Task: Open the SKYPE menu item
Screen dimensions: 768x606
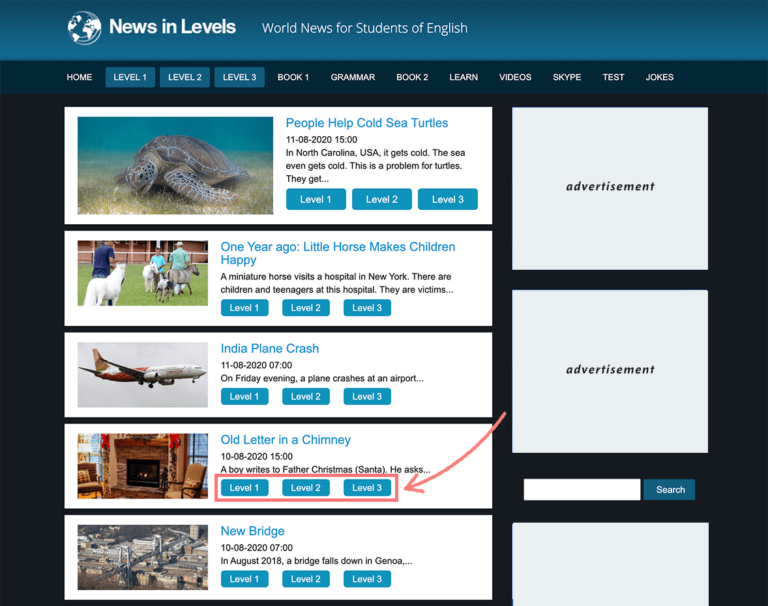Action: [x=566, y=77]
